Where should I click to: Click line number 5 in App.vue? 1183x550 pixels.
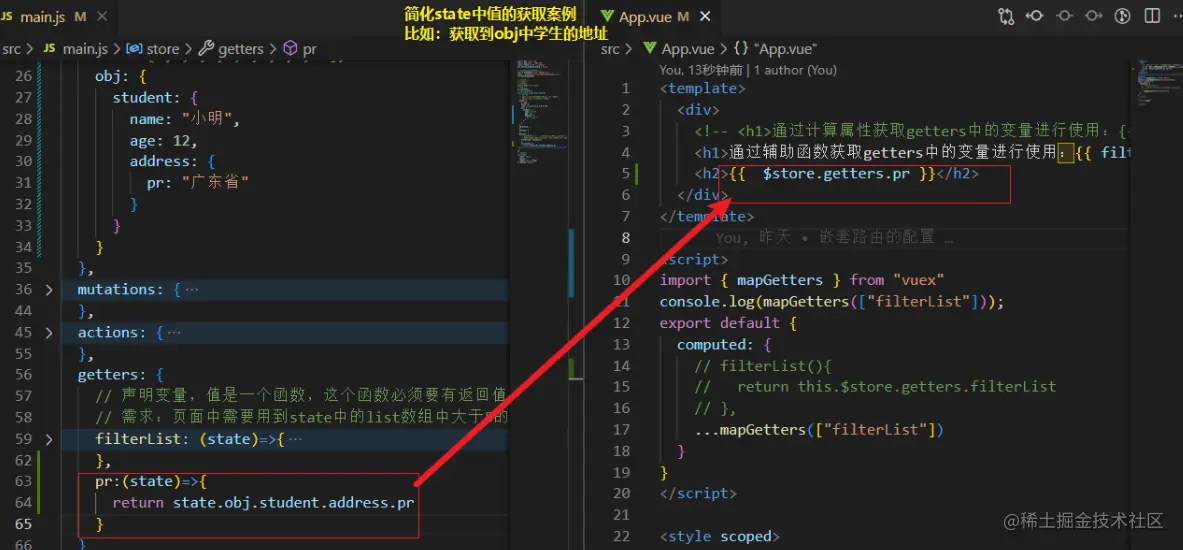pos(625,174)
